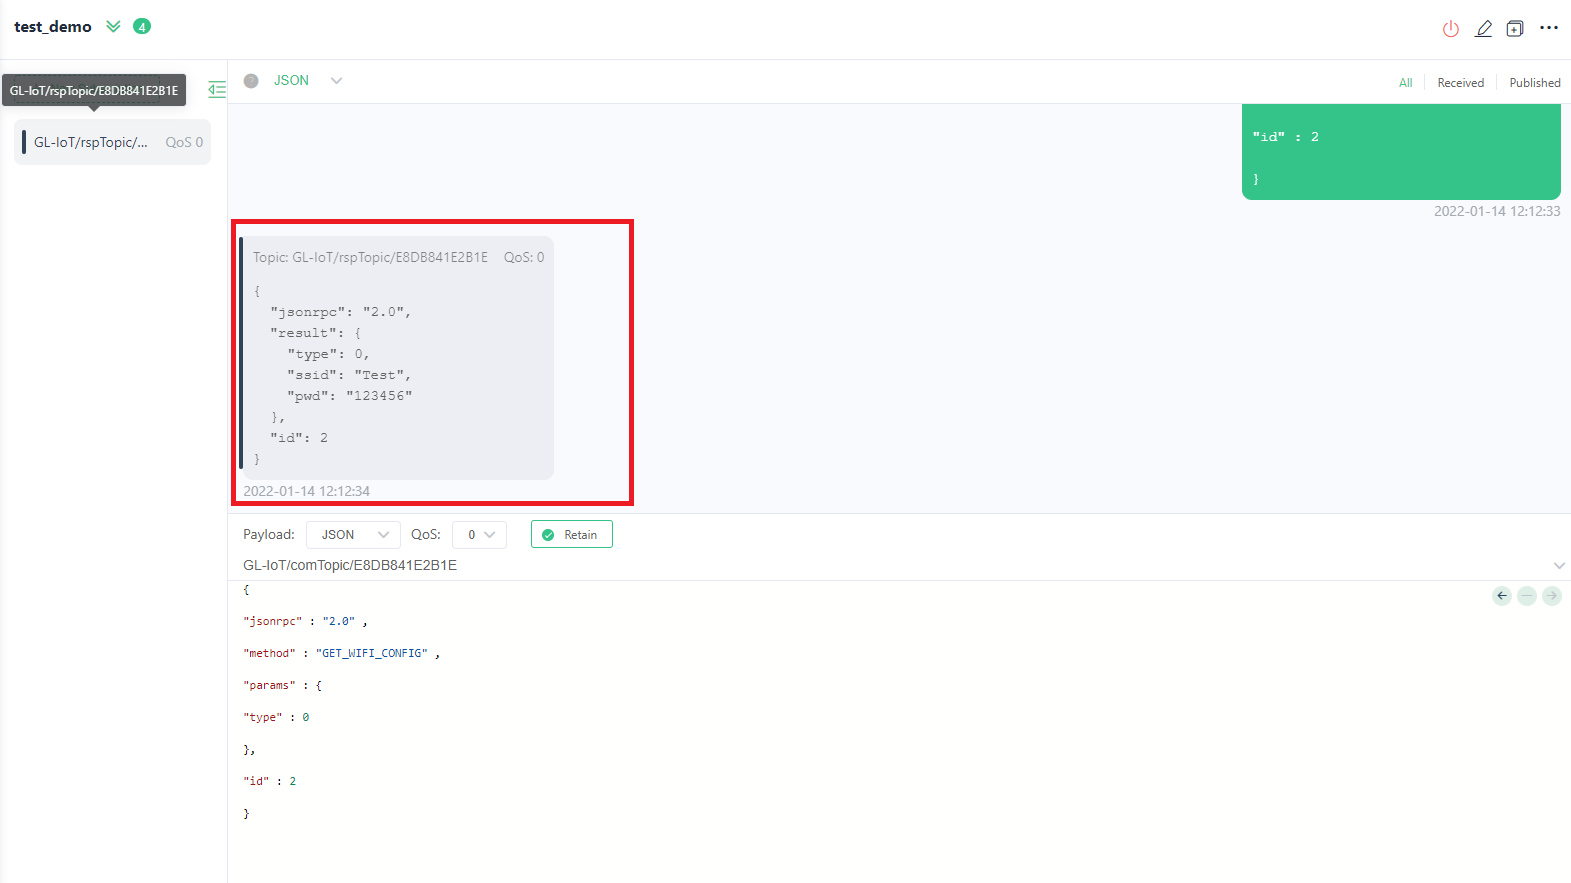Image resolution: width=1571 pixels, height=883 pixels.
Task: Go to next payload history arrow
Action: pos(1551,596)
